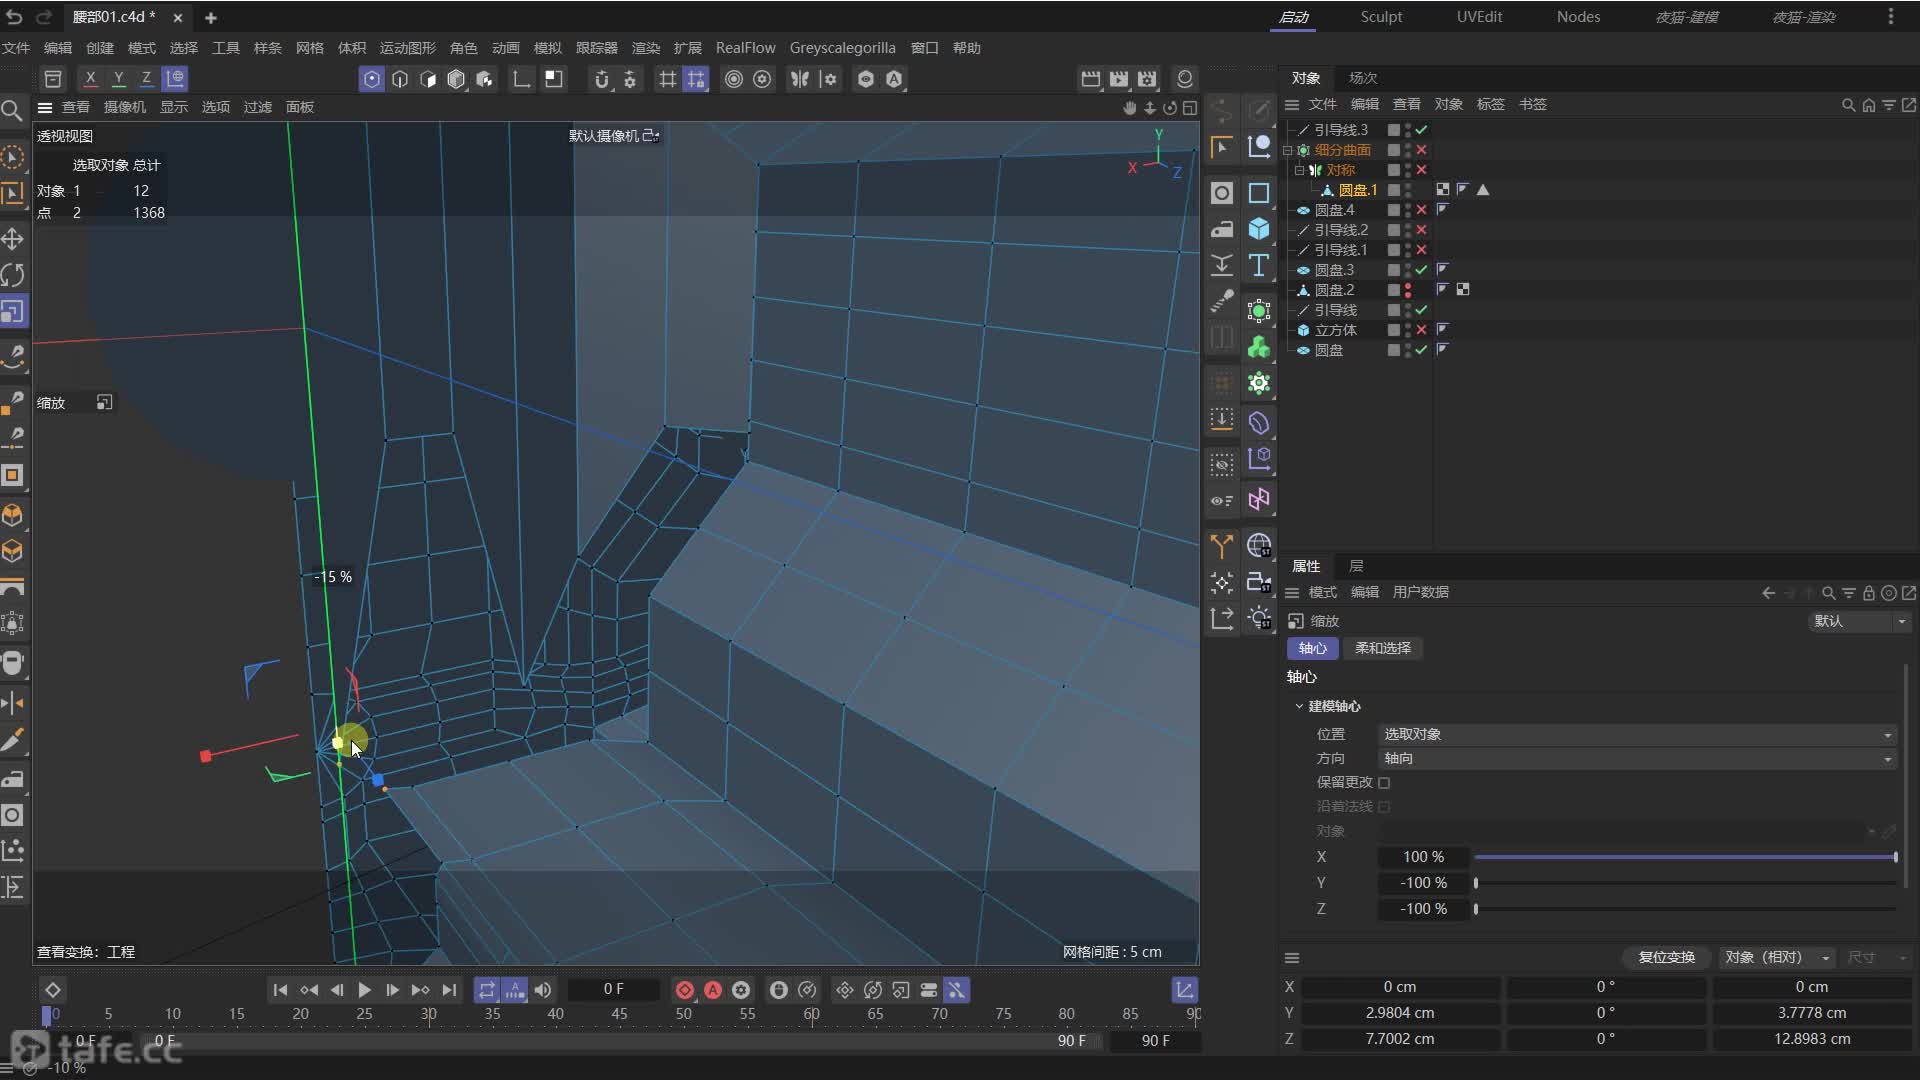1920x1080 pixels.
Task: Toggle Z axis lock icon
Action: [146, 79]
